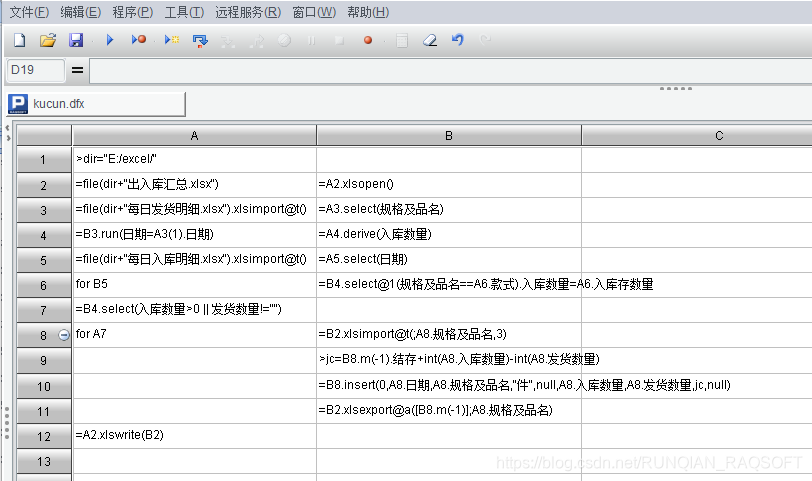
Task: Select cell =B4.select(入库数量>0 || 发货数量!="")
Action: (x=194, y=310)
